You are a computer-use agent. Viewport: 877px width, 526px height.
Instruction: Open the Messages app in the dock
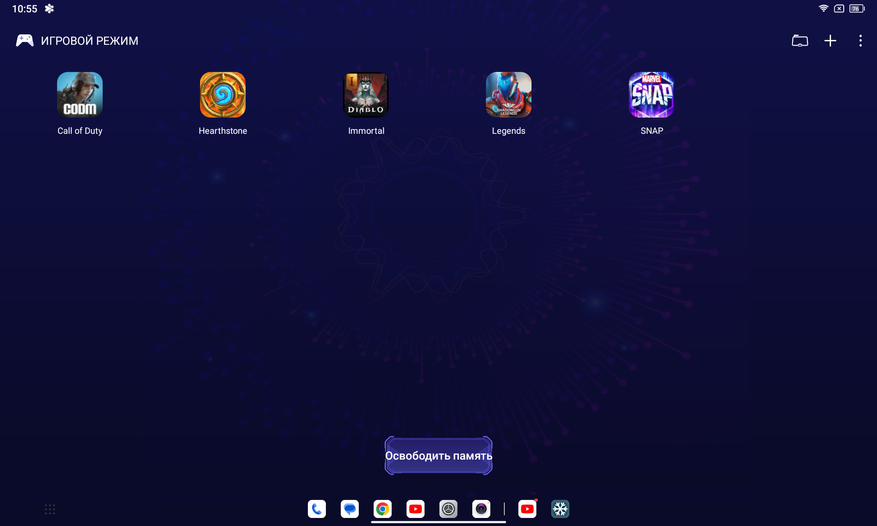click(x=350, y=509)
